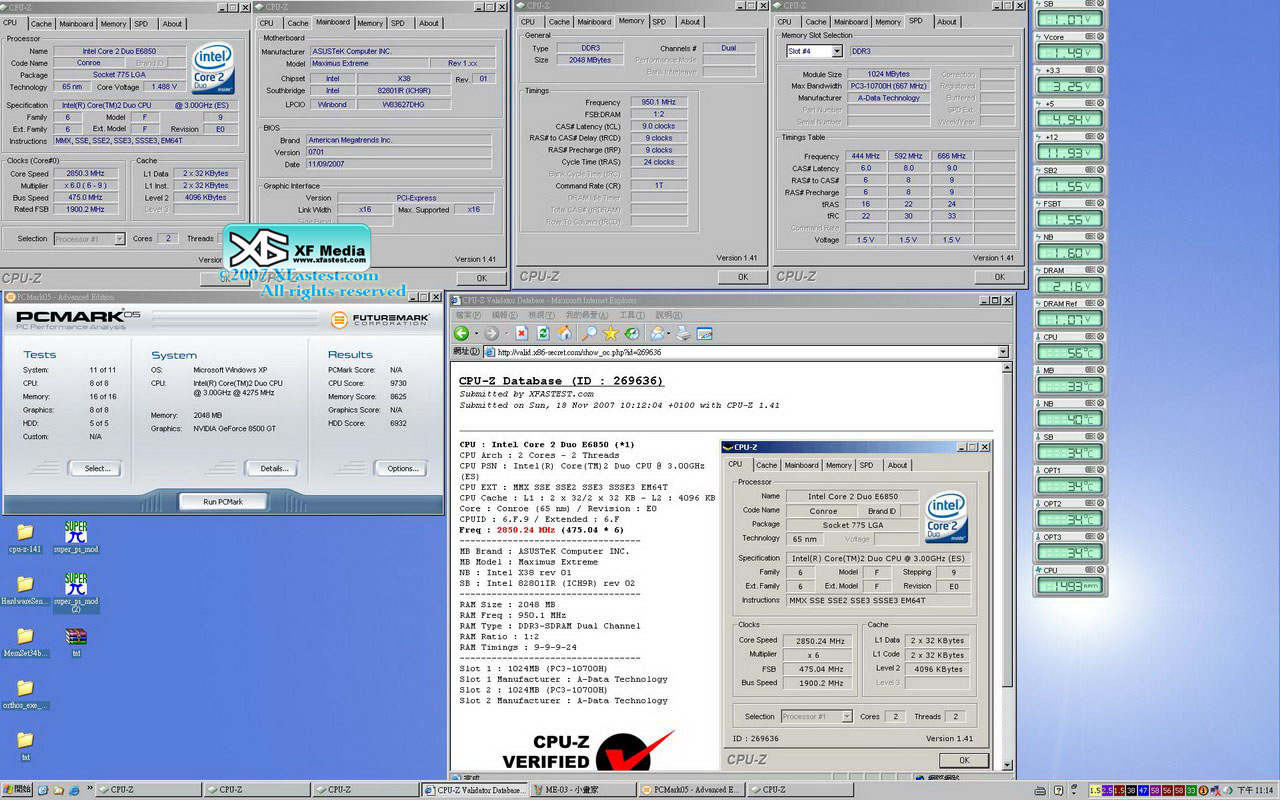The height and width of the screenshot is (800, 1280).
Task: Click the taskbar clock showing 11:14
Action: [x=1257, y=790]
